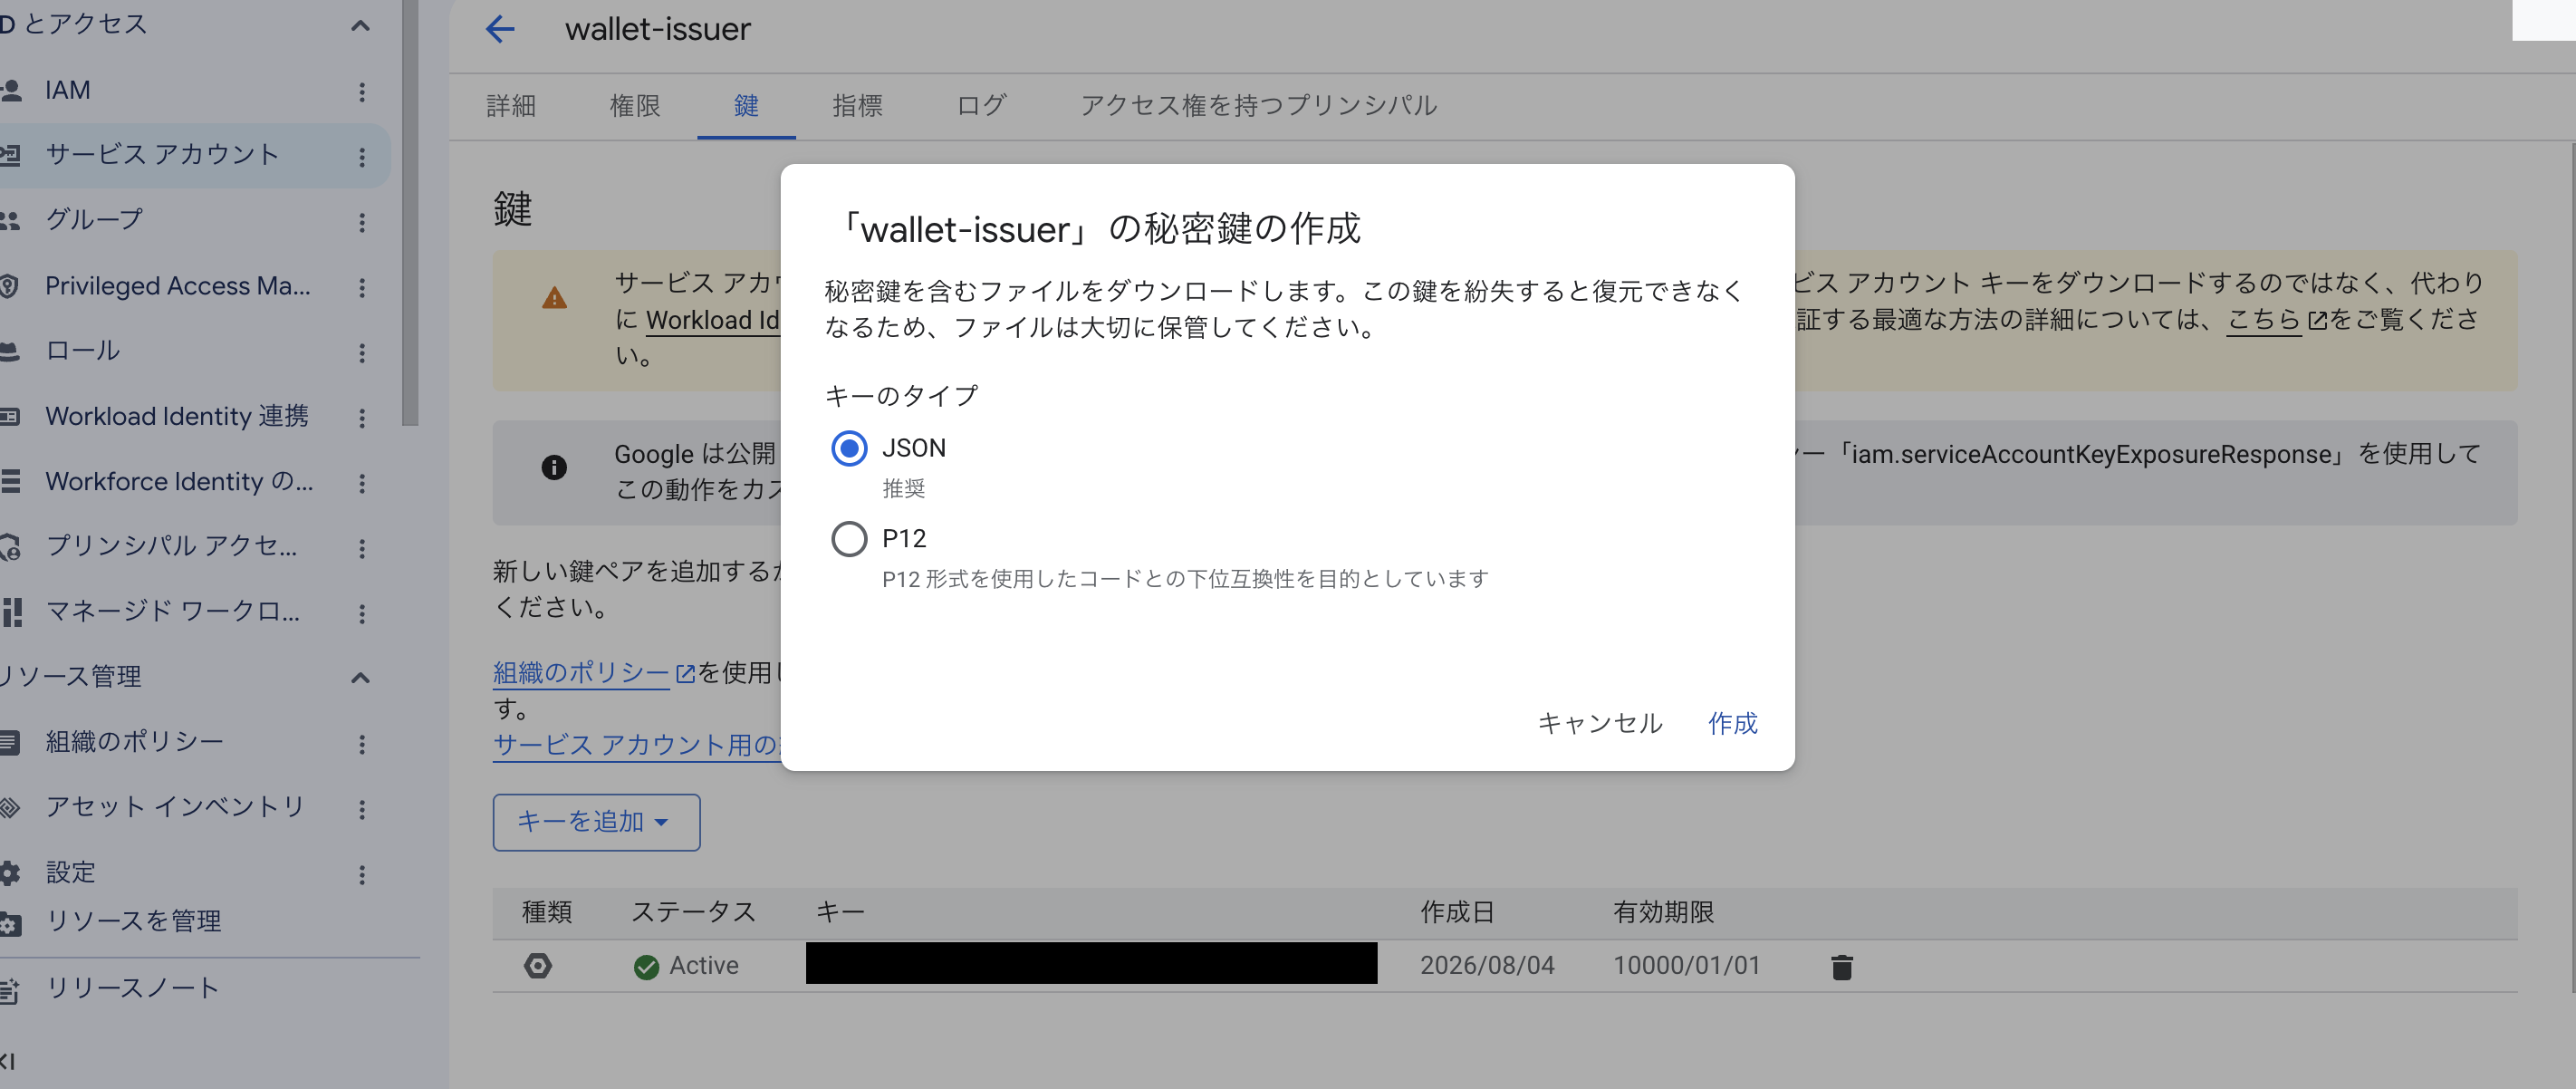Click 作成 to create the private key
This screenshot has width=2576, height=1089.
coord(1732,723)
